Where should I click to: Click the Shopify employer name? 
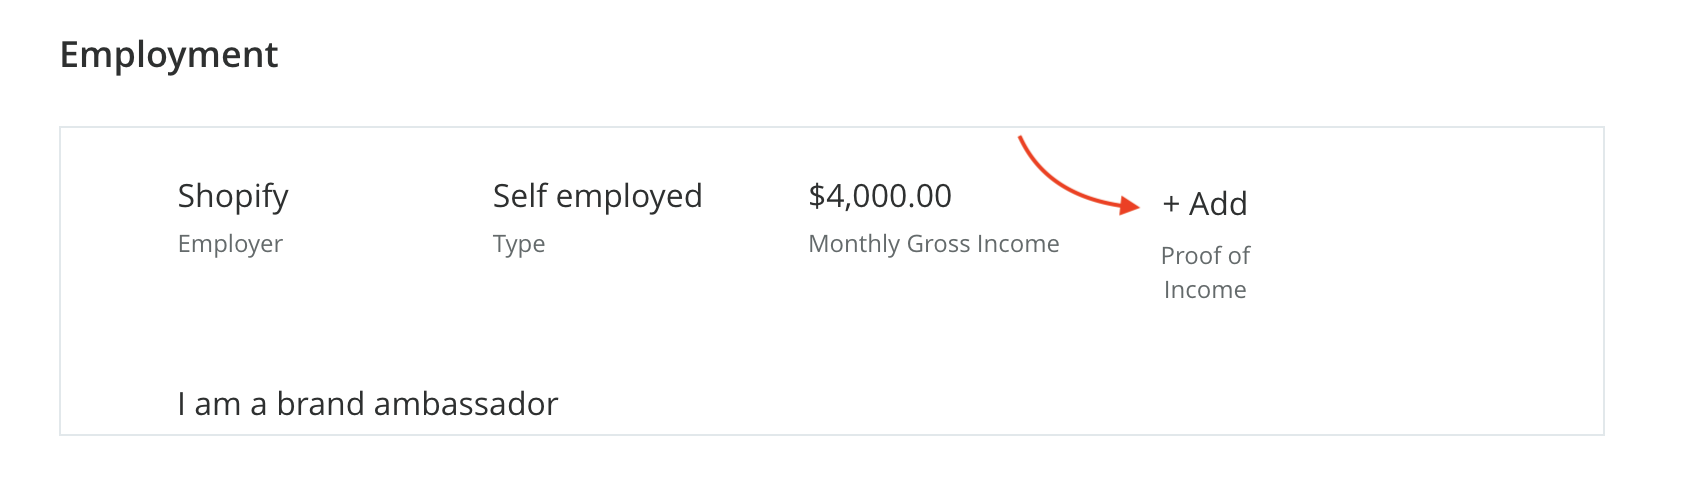(x=233, y=196)
